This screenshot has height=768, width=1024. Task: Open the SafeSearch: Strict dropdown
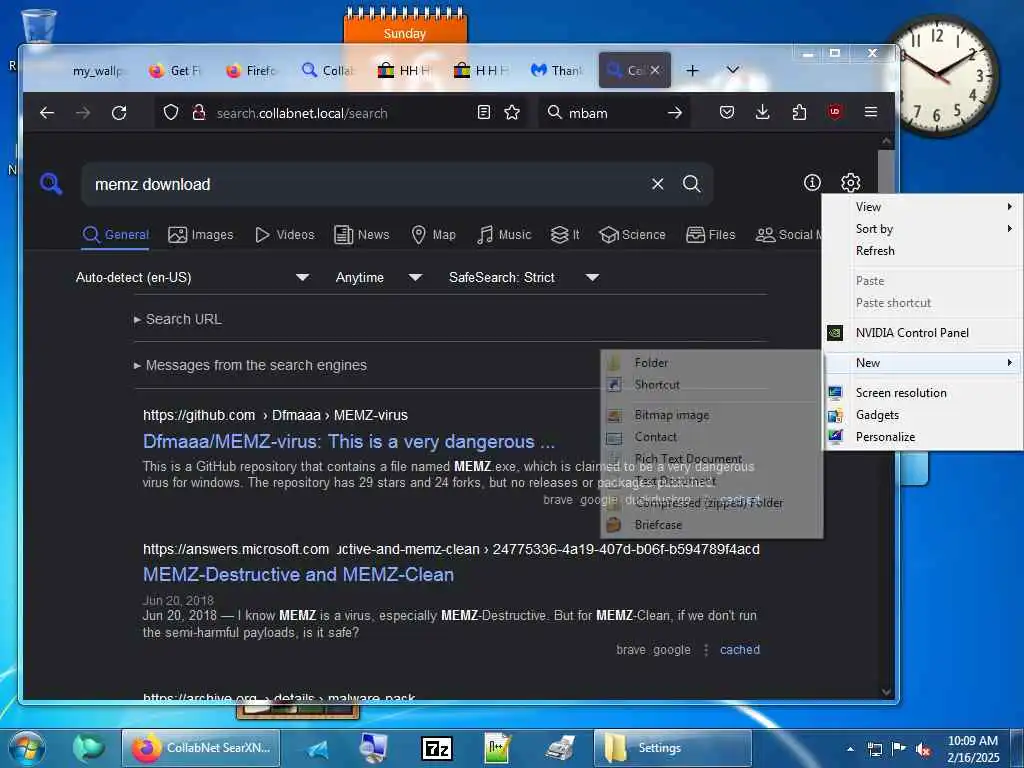click(523, 278)
